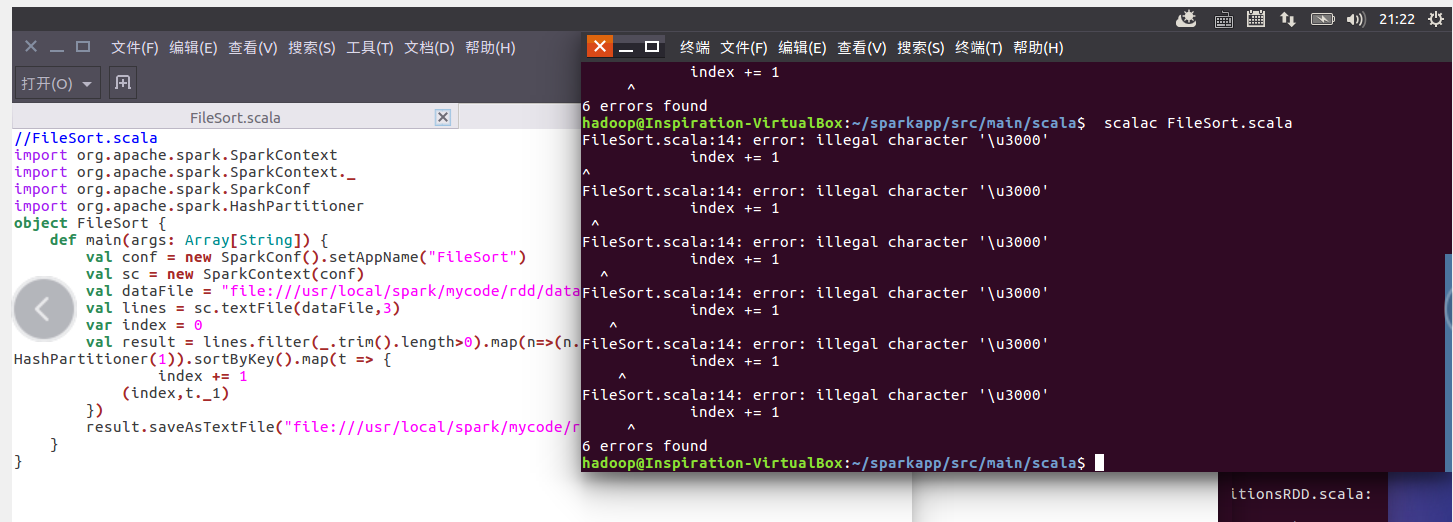Image resolution: width=1453 pixels, height=522 pixels.
Task: Click the last 6 errors found line
Action: (645, 446)
